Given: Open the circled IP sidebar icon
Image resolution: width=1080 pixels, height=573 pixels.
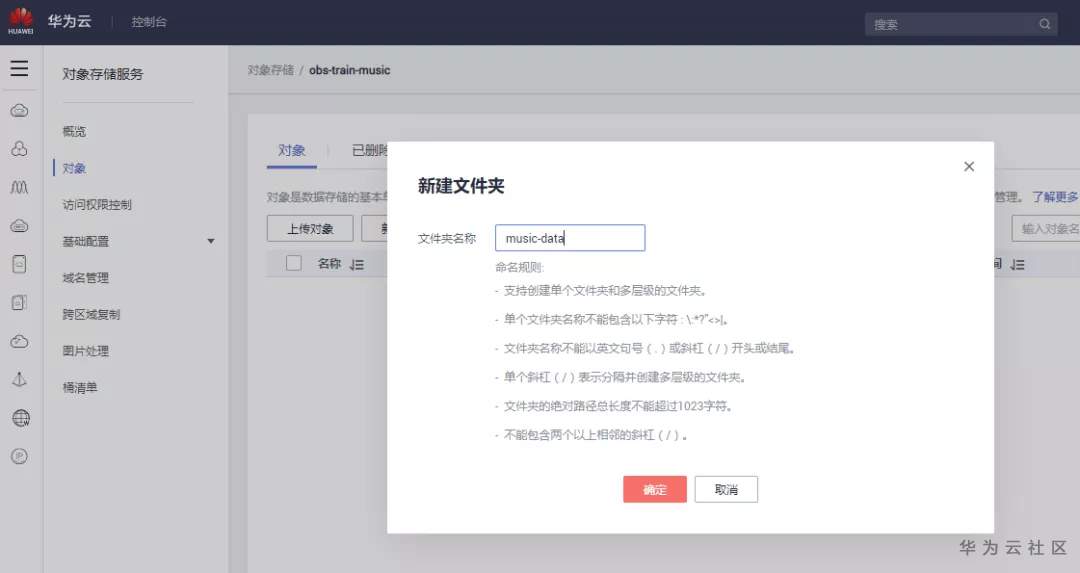Looking at the screenshot, I should (19, 456).
